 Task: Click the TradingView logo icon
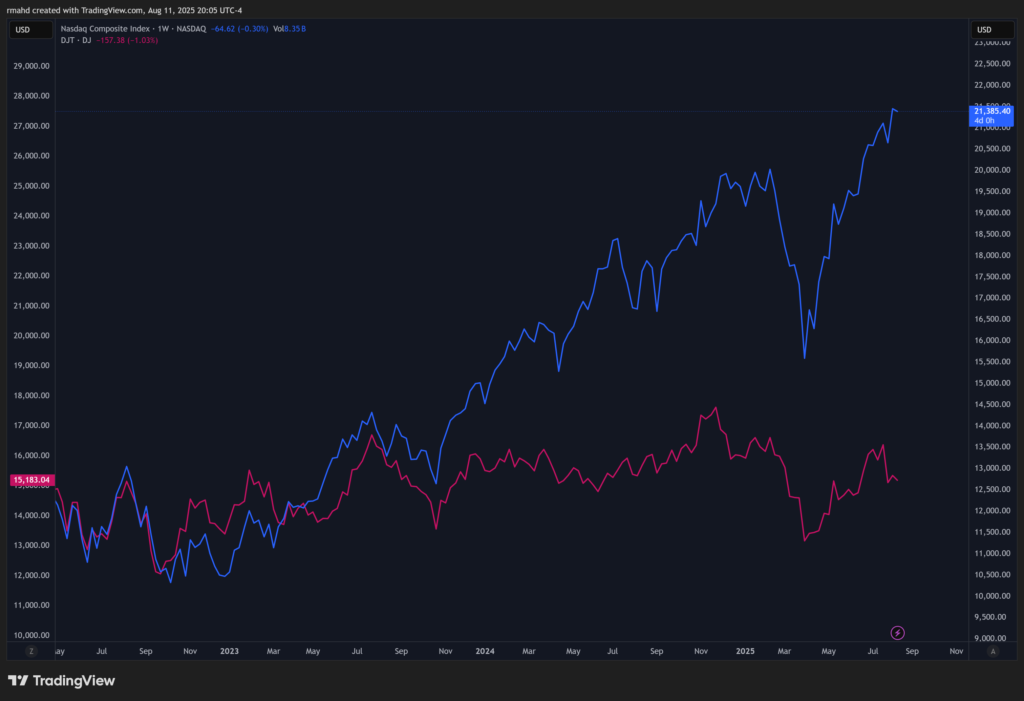[17, 681]
